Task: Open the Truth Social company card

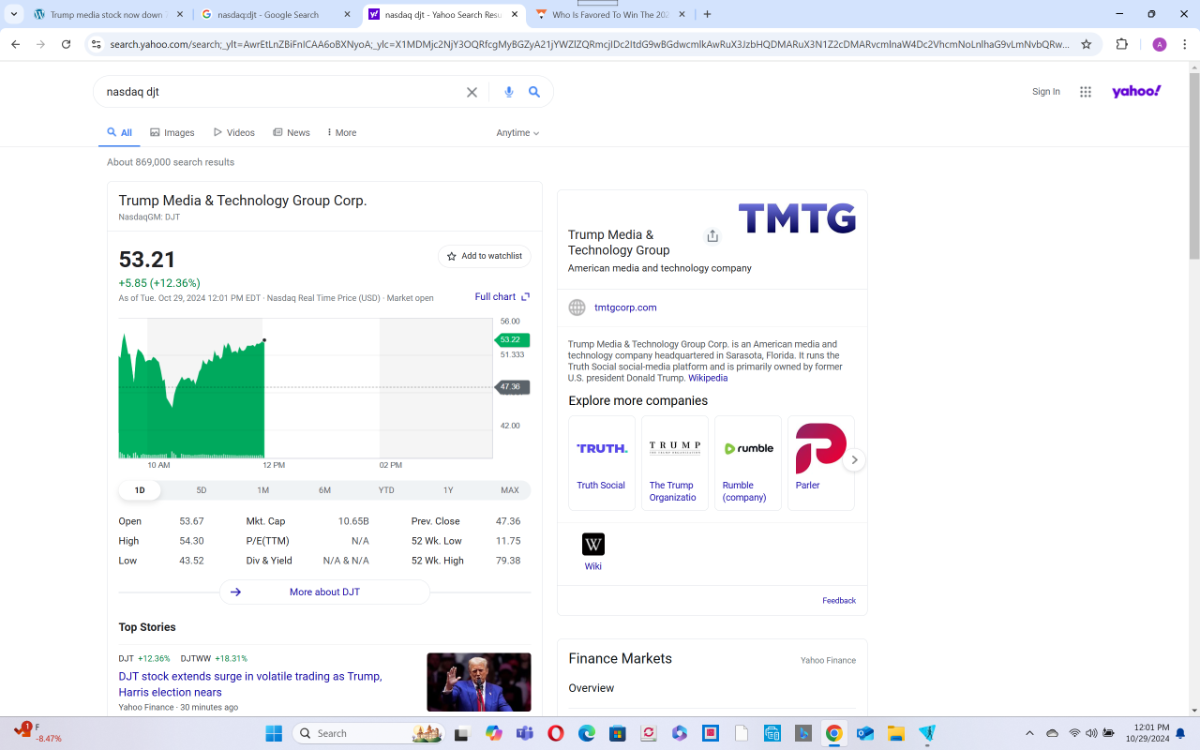Action: (601, 463)
